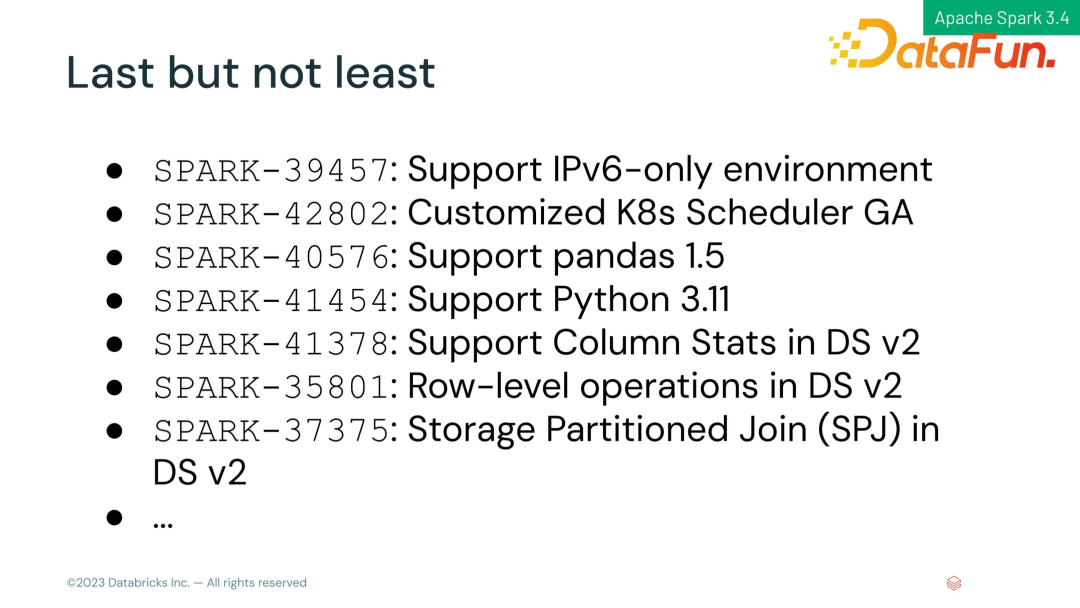
Task: Select 'Support Column Stats in DS v2'
Action: tap(663, 343)
